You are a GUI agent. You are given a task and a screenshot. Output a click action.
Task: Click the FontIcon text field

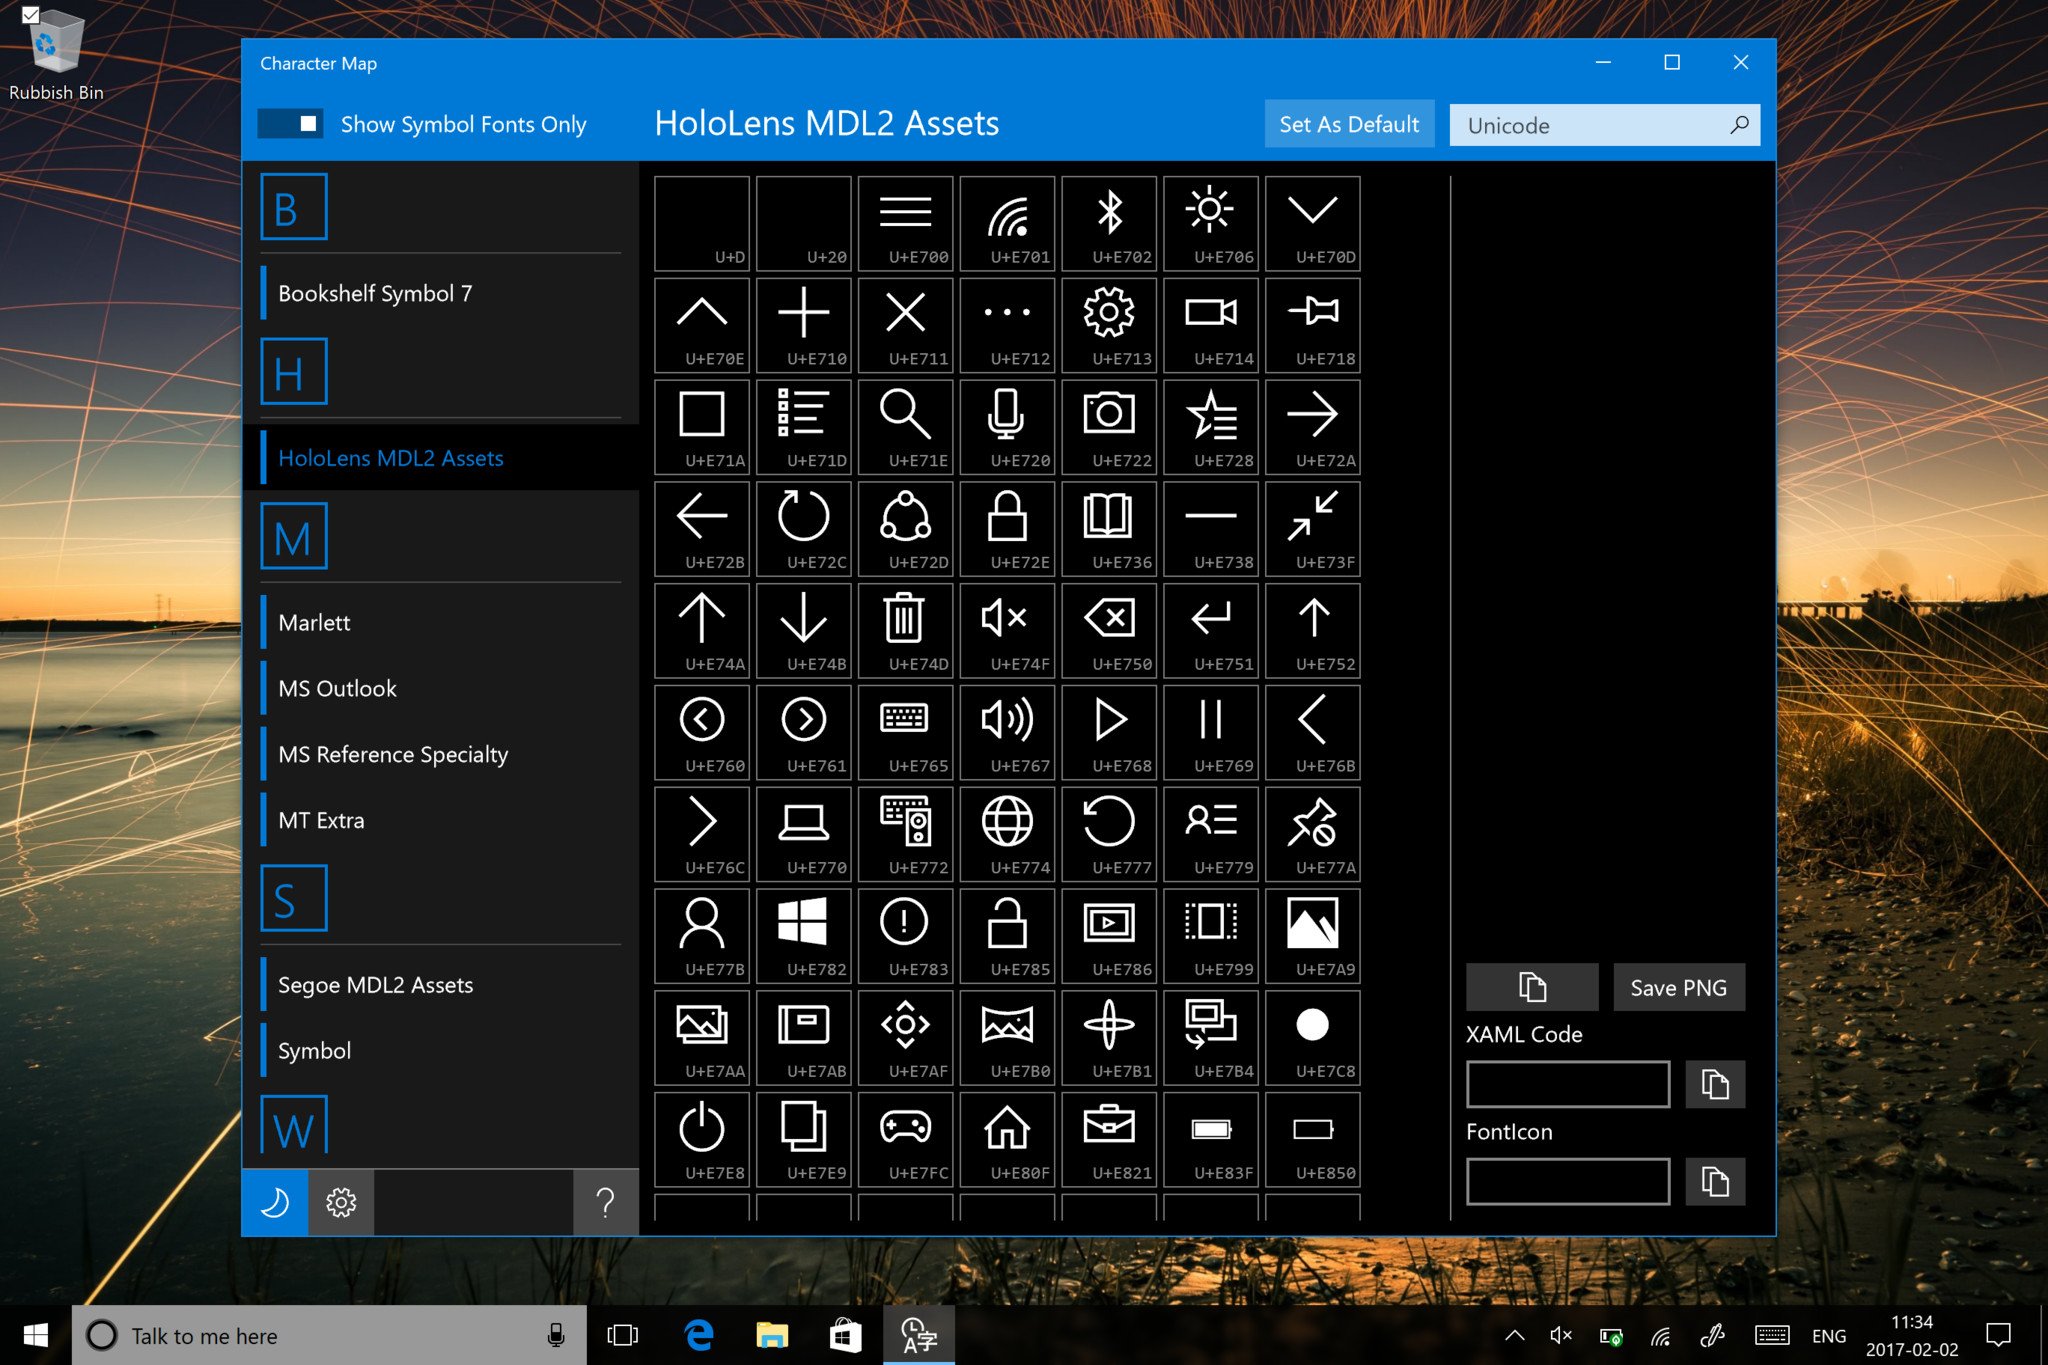(x=1568, y=1181)
